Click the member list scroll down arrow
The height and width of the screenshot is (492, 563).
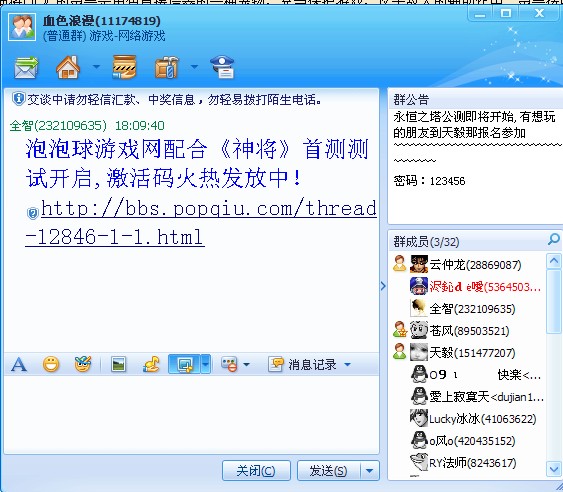pyautogui.click(x=553, y=468)
